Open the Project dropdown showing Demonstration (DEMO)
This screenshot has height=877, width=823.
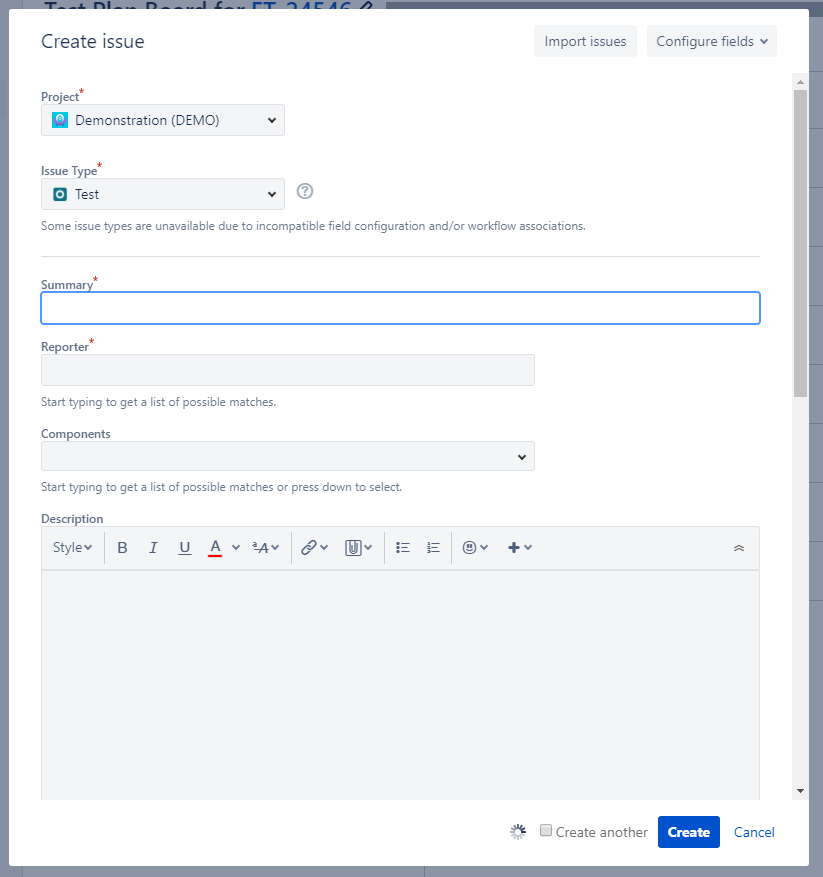pos(163,120)
